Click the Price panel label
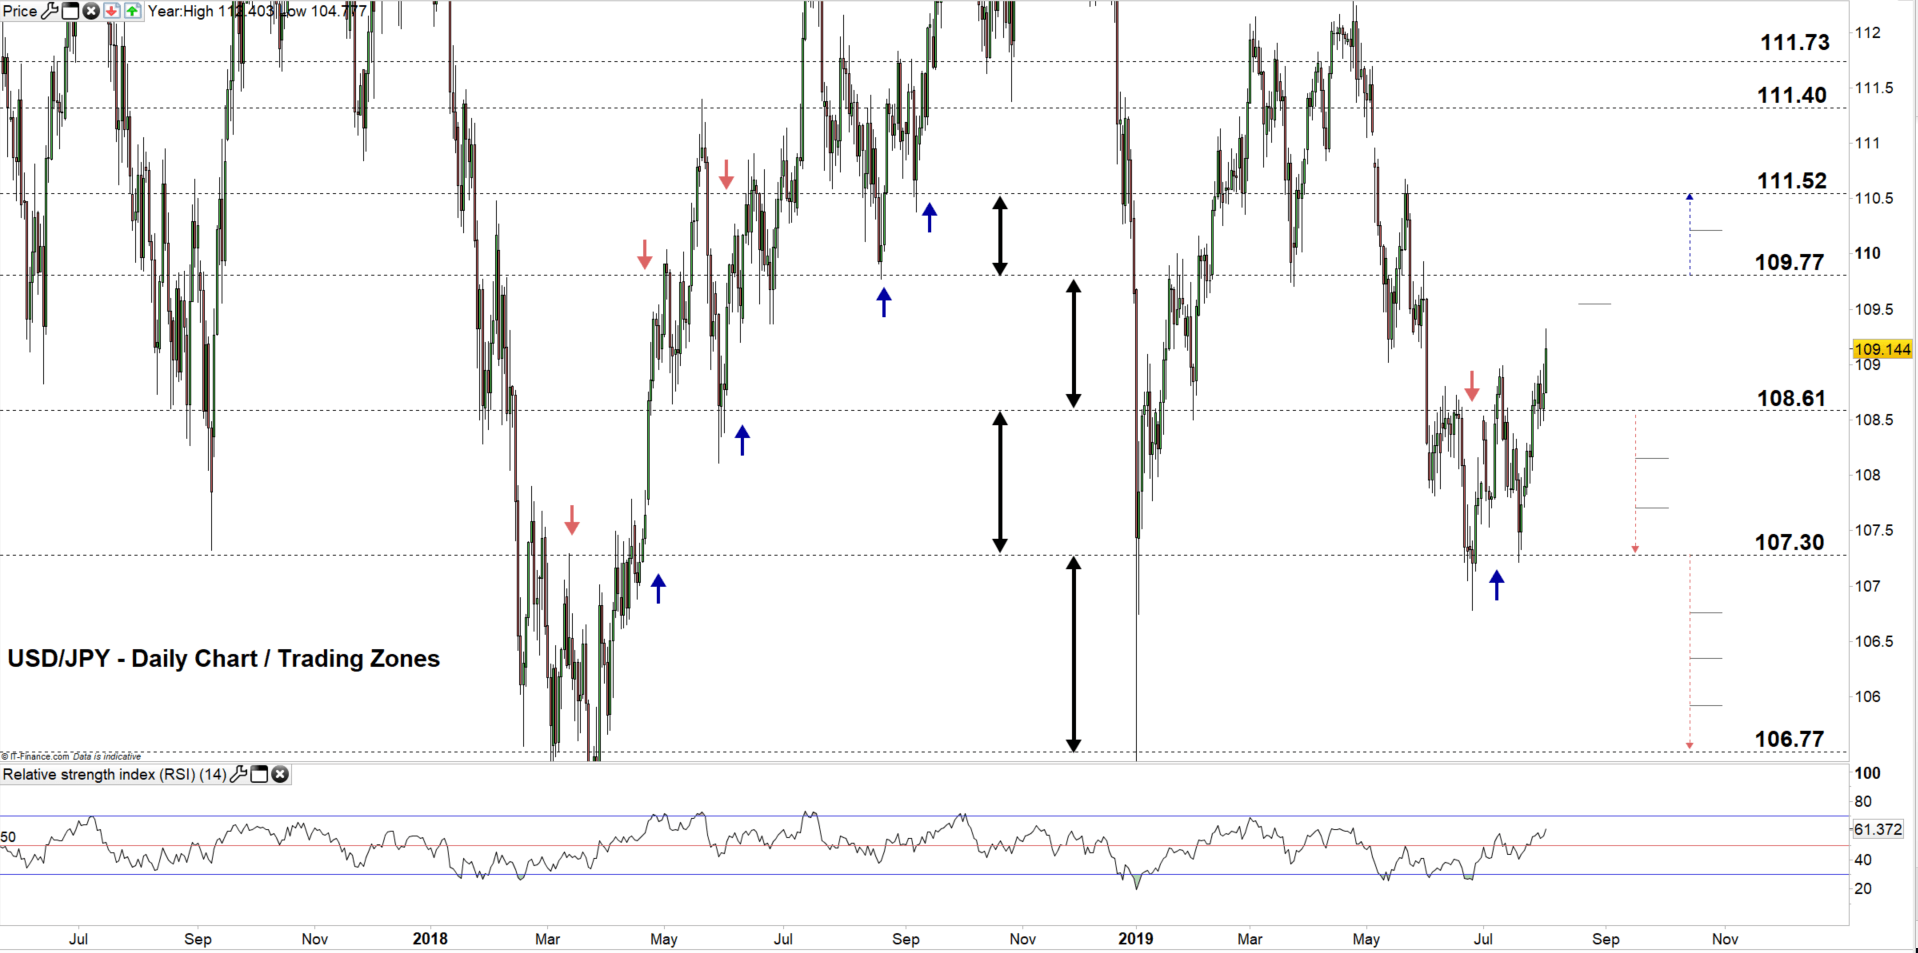 (20, 11)
